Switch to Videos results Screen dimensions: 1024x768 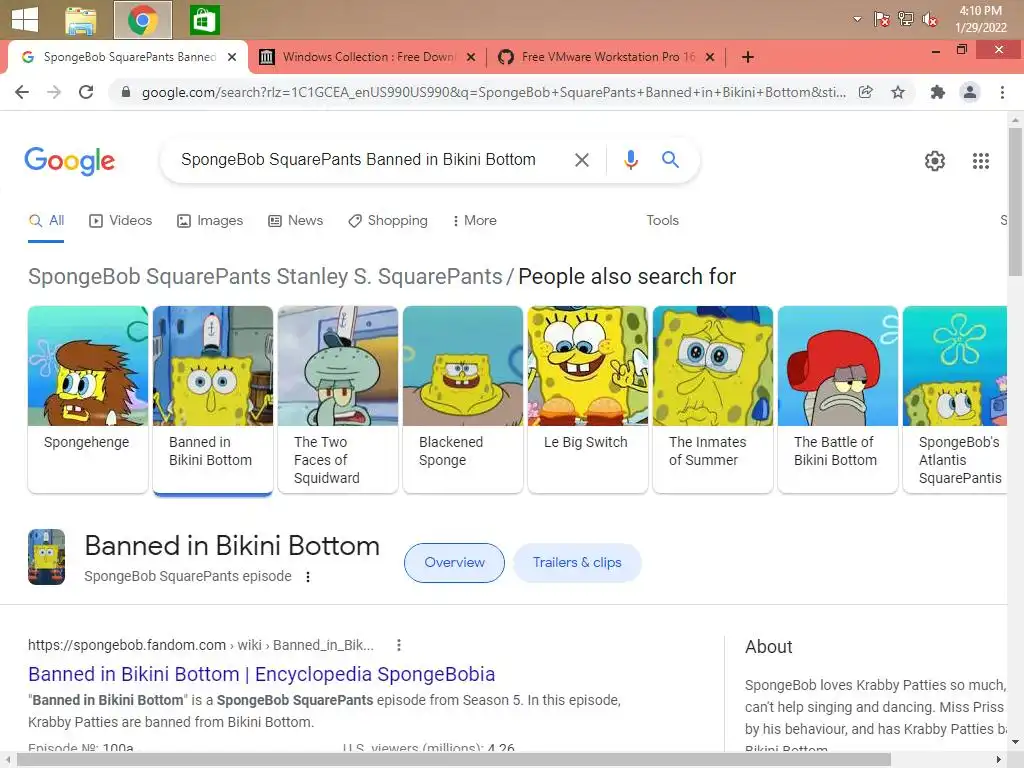click(120, 221)
